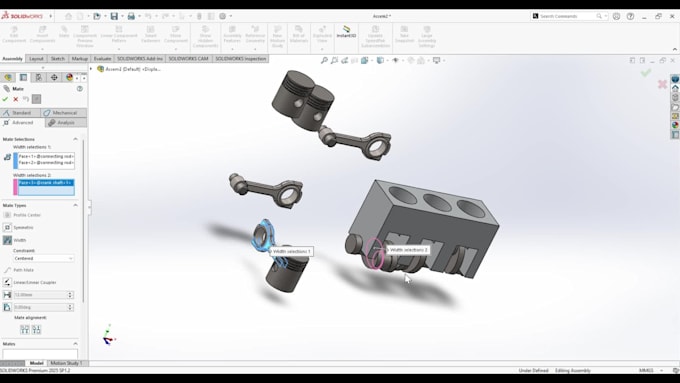The image size is (680, 383).
Task: Click Edit Component ribbon icon
Action: pyautogui.click(x=14, y=34)
